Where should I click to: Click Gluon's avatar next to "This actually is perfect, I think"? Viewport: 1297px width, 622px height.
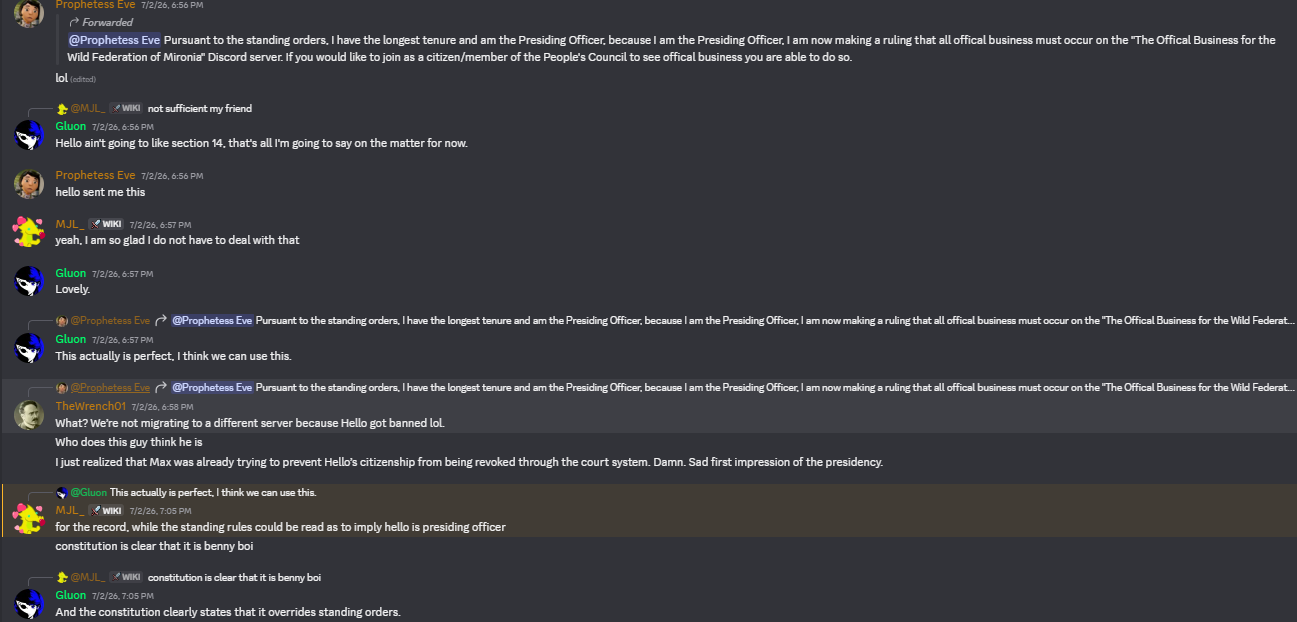28,348
